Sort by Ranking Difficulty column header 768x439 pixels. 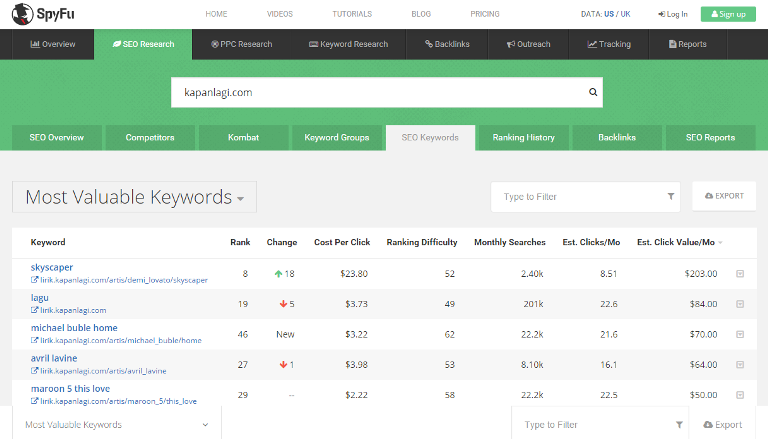tap(422, 242)
